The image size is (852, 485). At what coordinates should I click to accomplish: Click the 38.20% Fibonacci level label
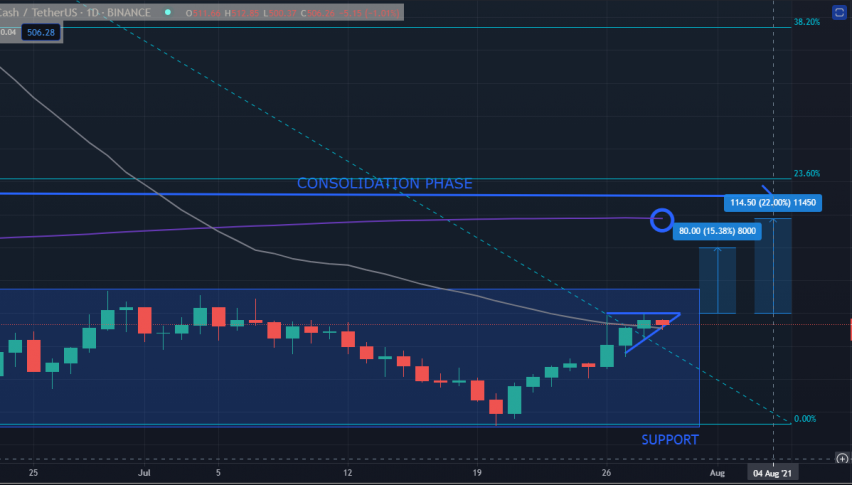tap(807, 22)
